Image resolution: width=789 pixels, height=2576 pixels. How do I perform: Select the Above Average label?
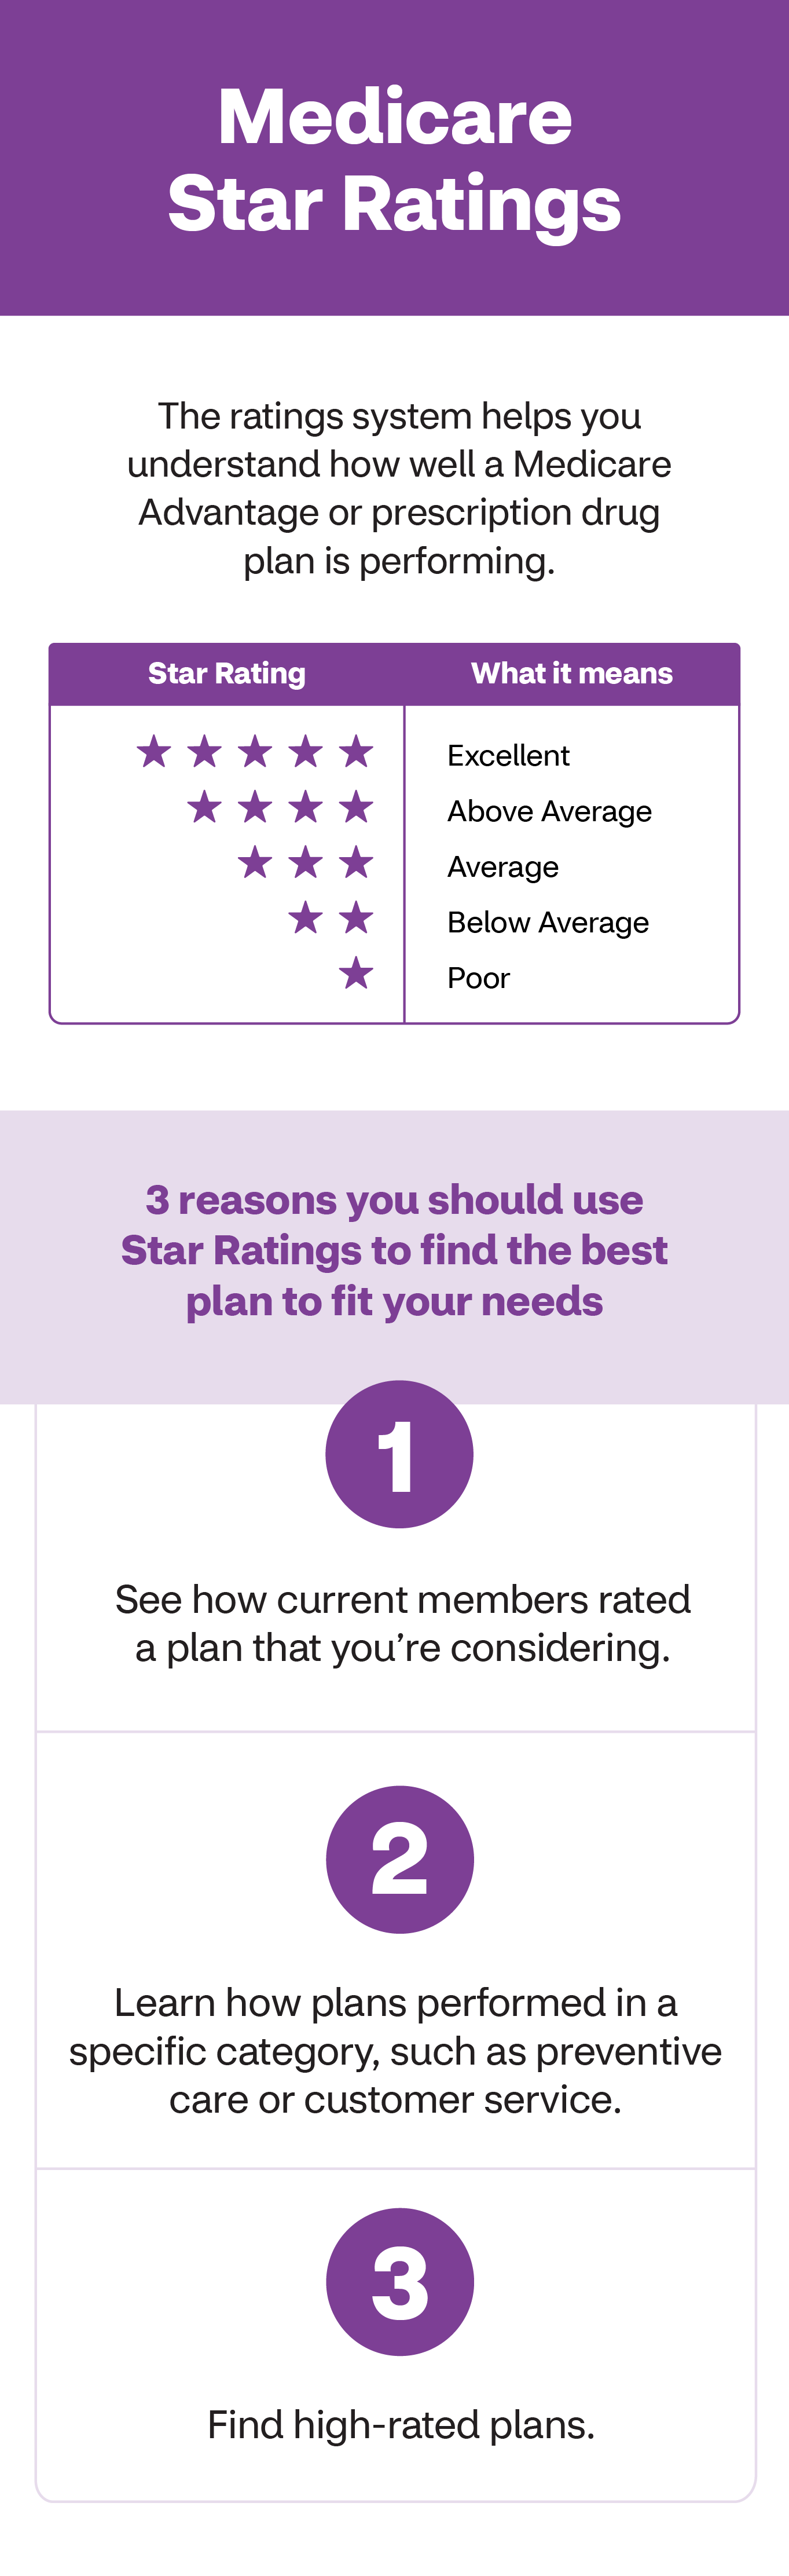(549, 811)
